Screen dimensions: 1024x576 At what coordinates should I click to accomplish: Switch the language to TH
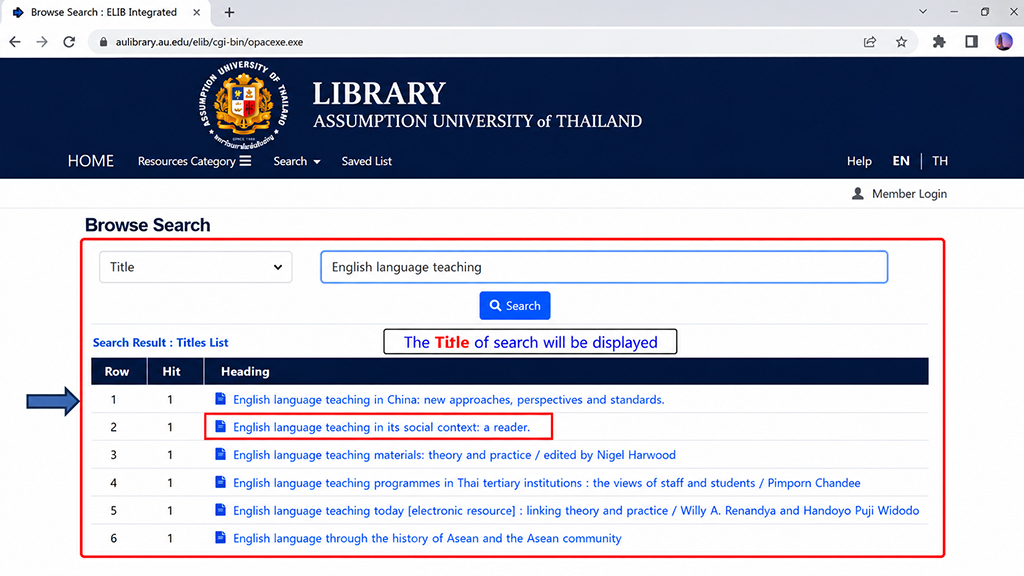(940, 161)
